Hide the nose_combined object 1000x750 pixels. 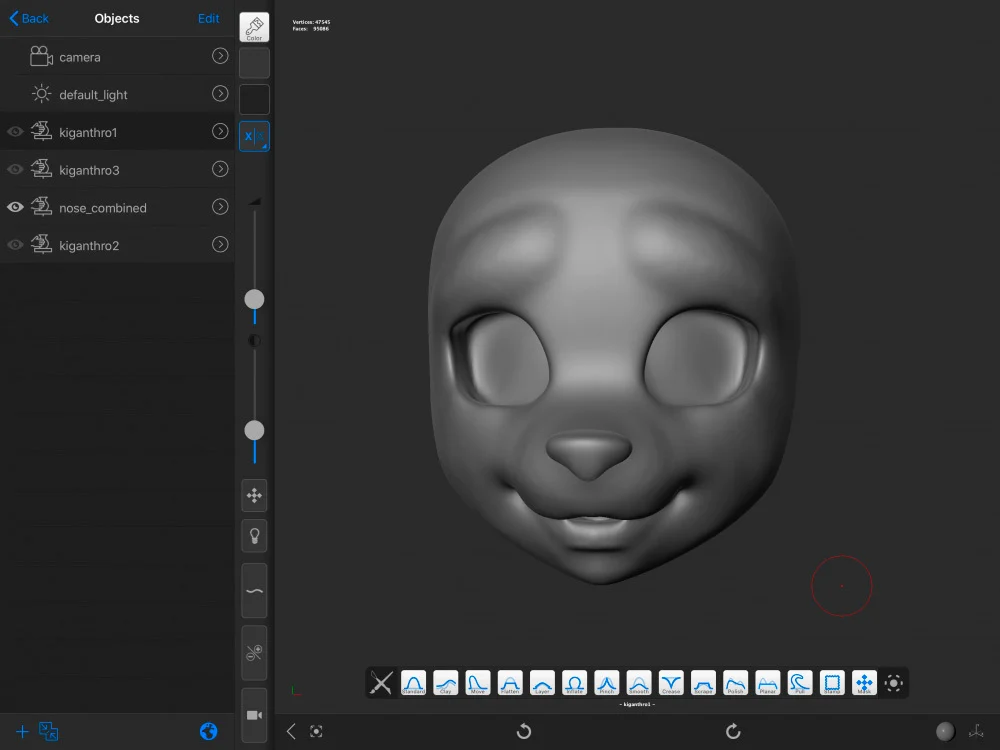point(14,207)
